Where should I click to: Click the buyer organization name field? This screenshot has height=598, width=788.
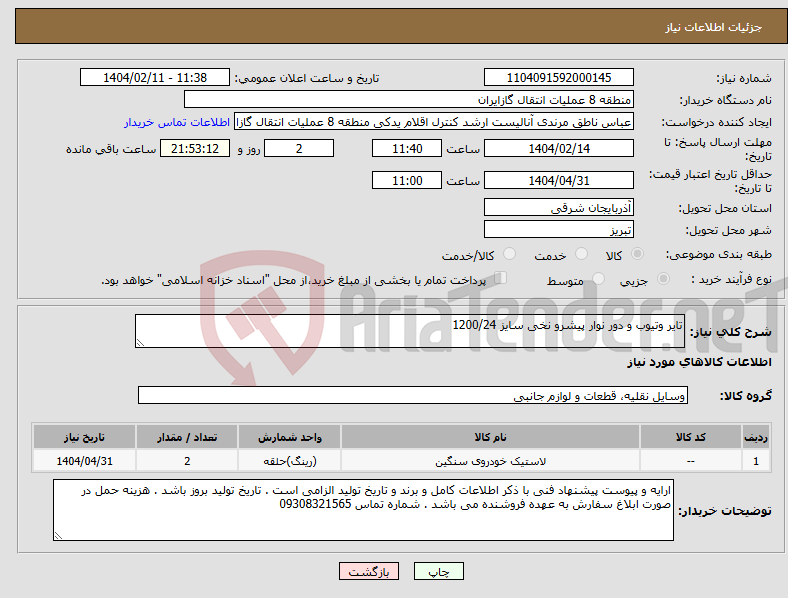tap(409, 99)
